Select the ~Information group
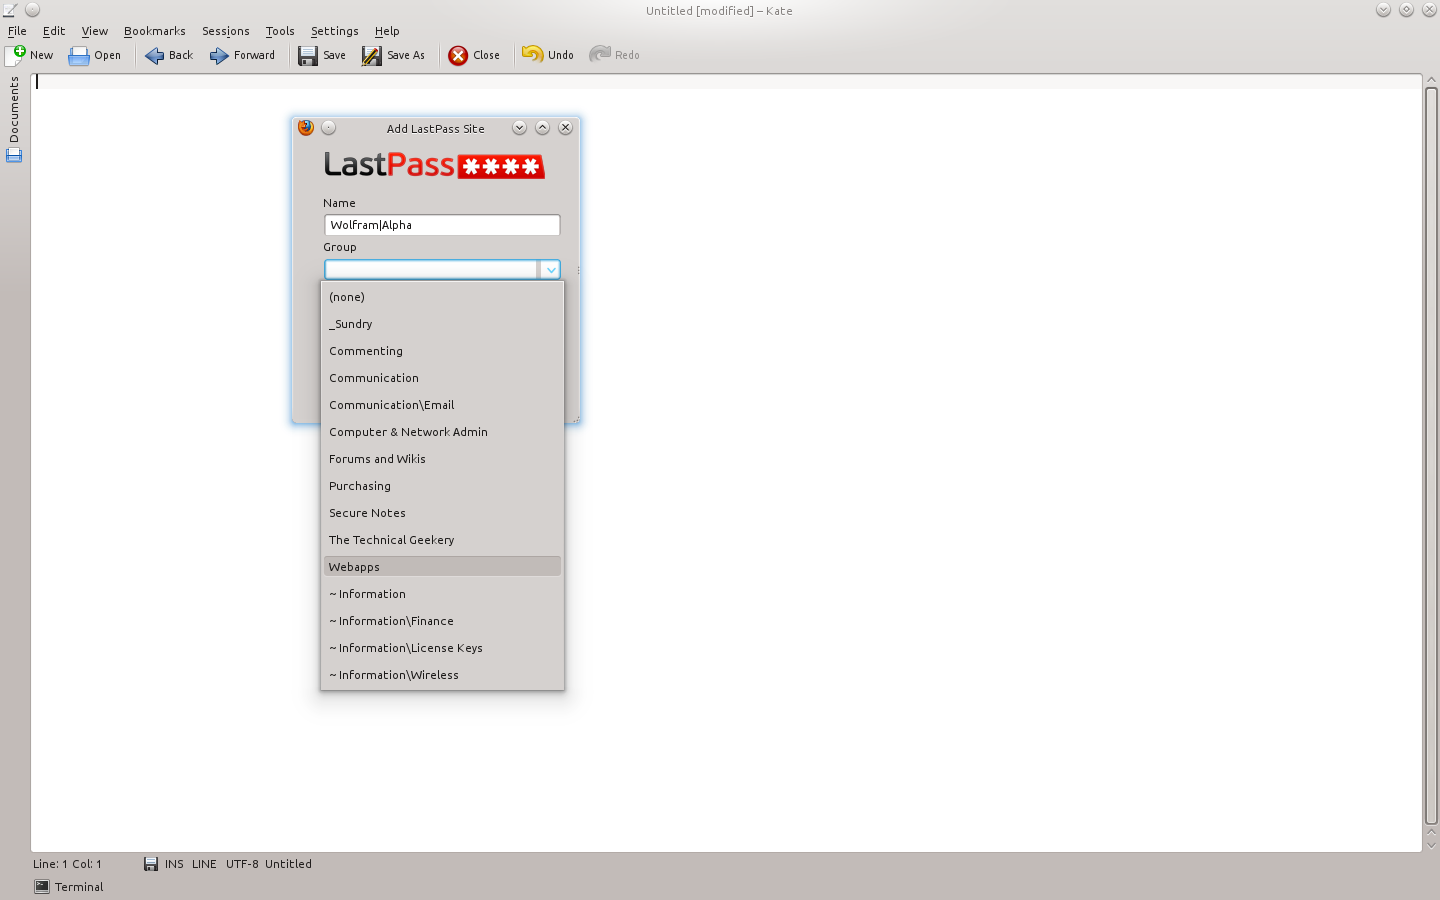 (442, 594)
